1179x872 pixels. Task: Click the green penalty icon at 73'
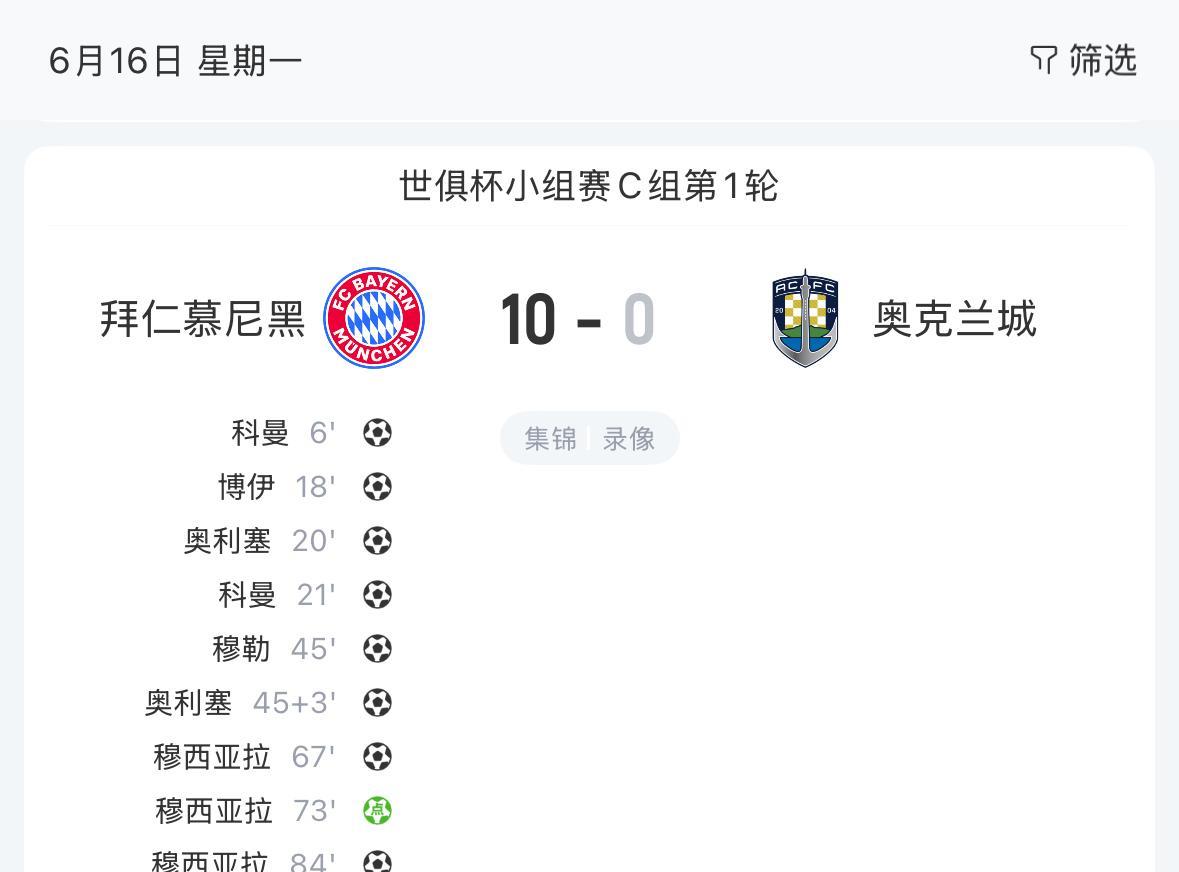tap(377, 811)
